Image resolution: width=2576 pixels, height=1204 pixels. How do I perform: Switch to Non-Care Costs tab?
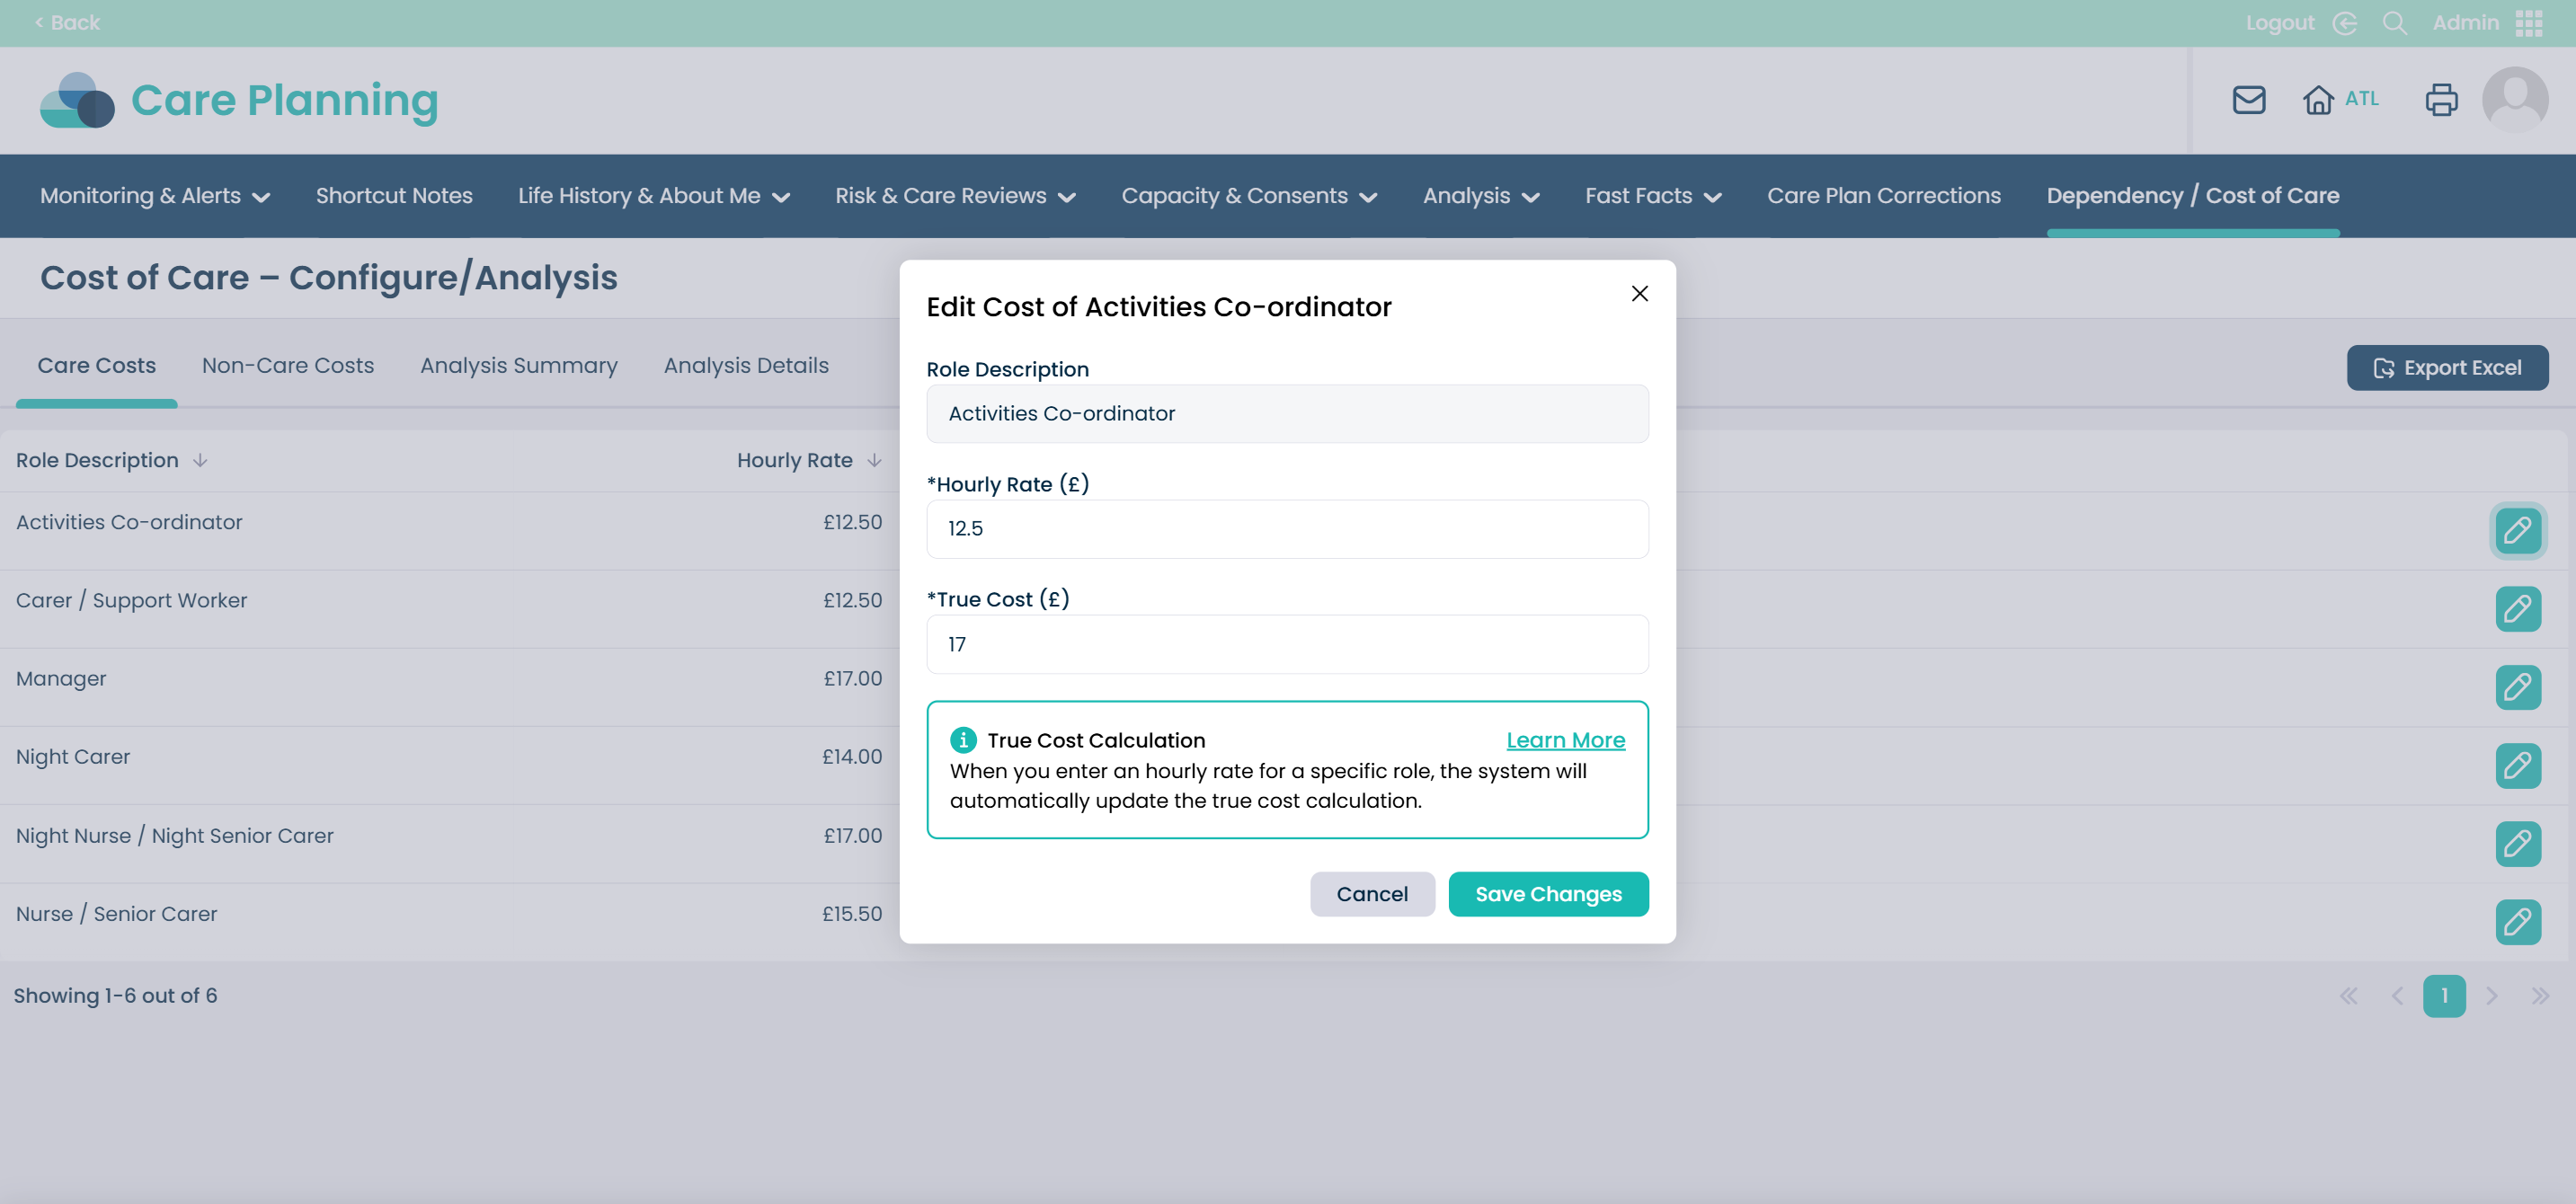[x=288, y=366]
